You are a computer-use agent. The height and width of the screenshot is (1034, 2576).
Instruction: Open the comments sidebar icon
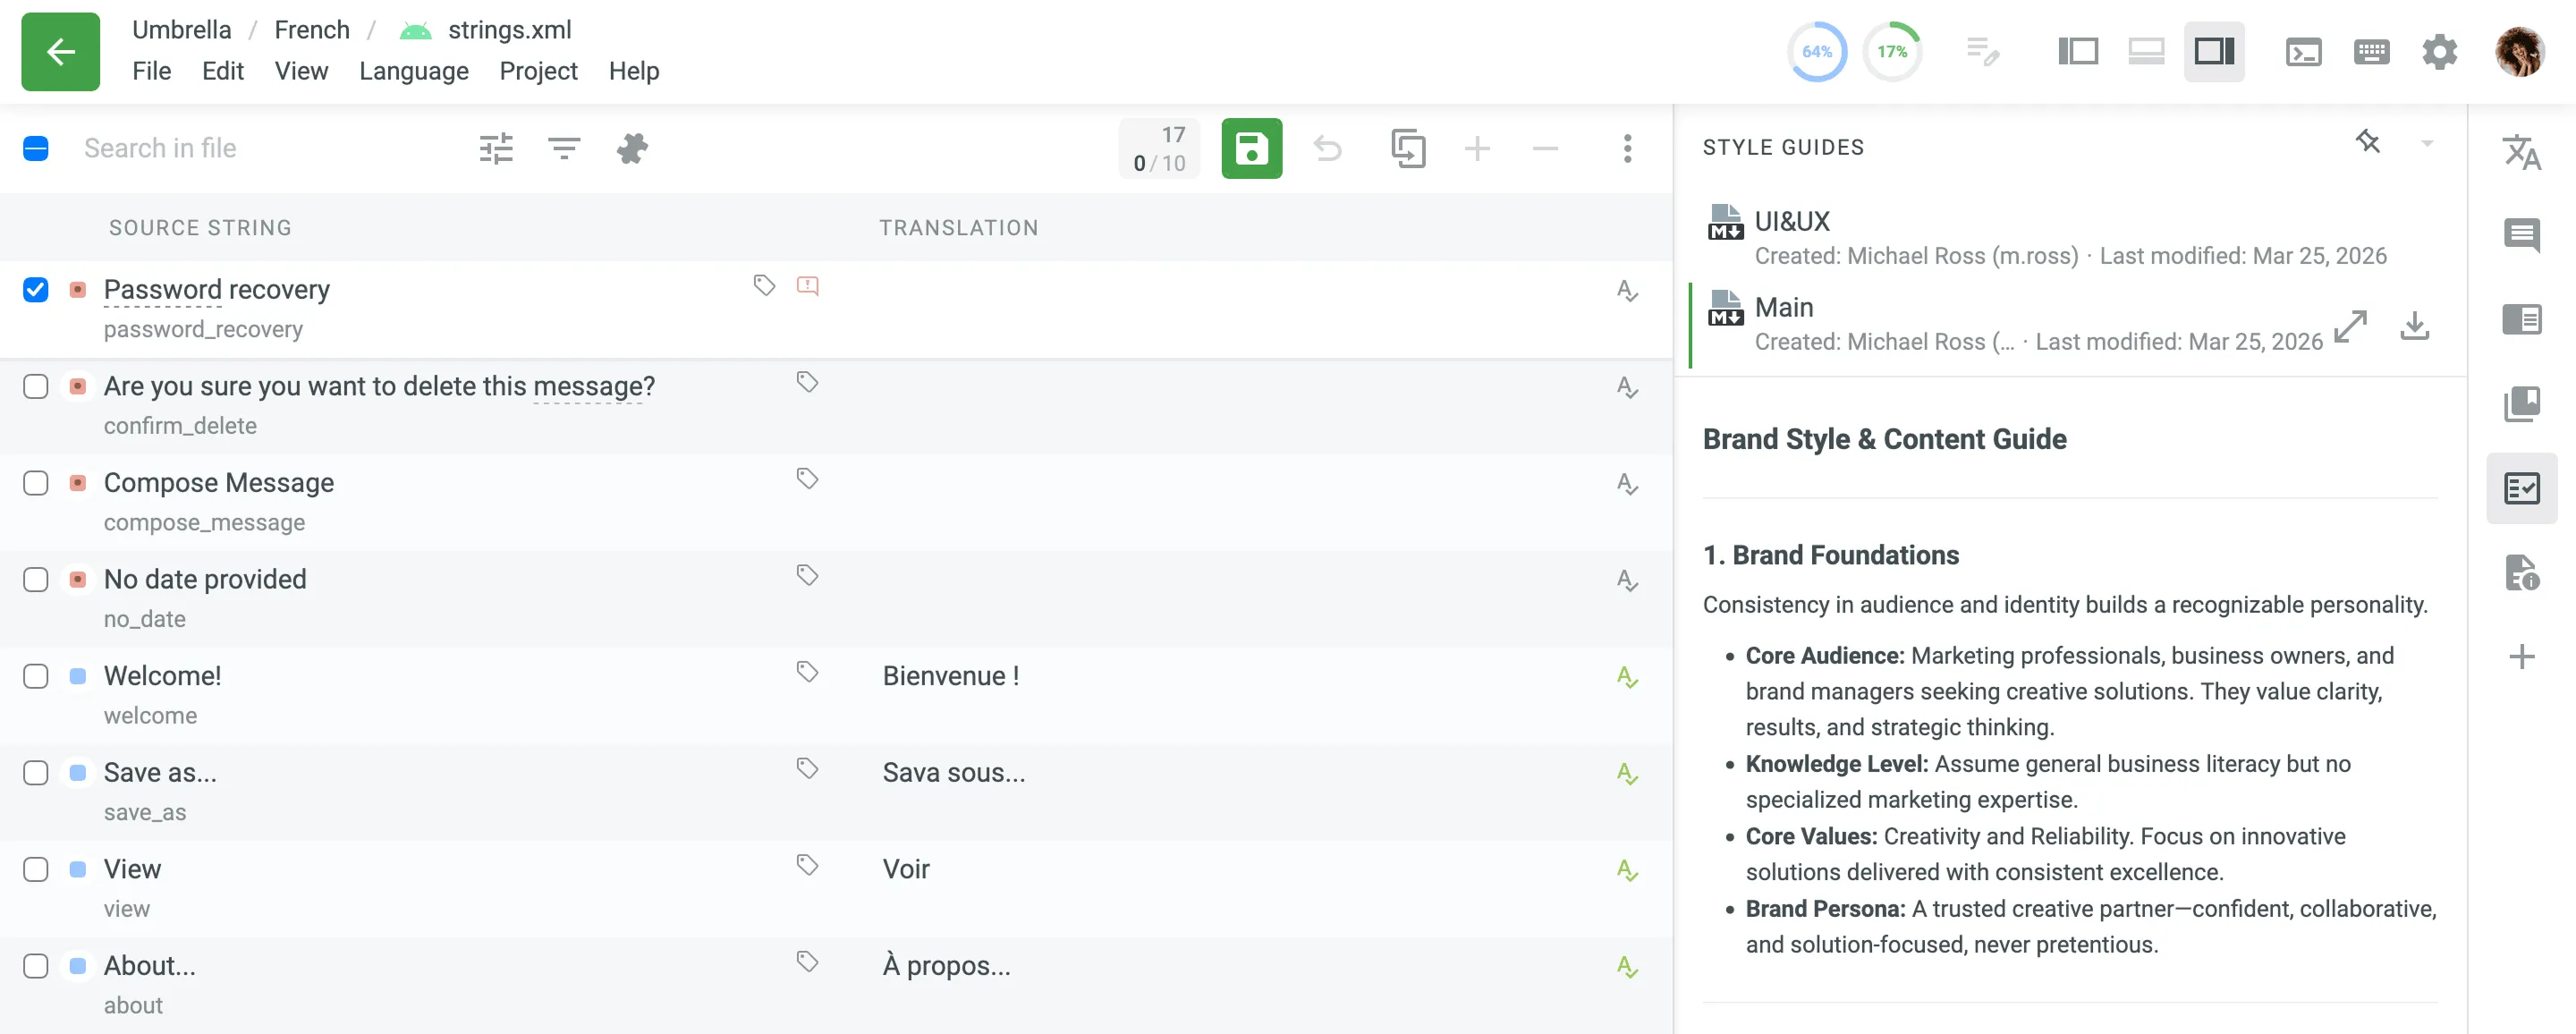(2521, 235)
